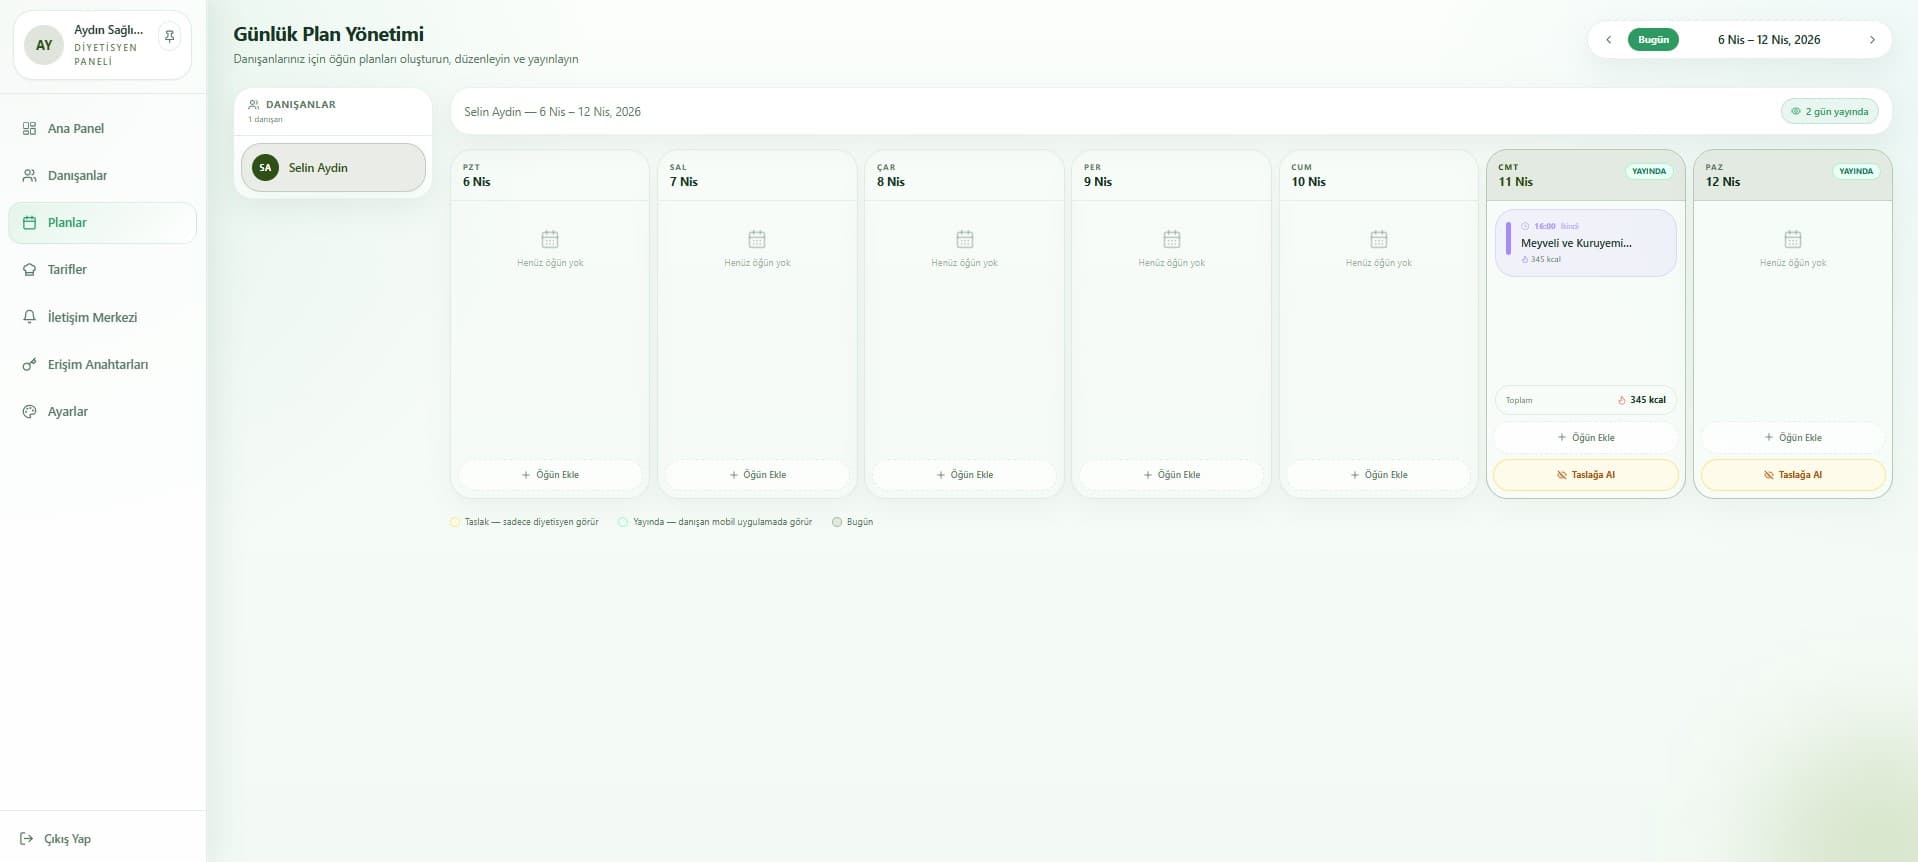
Task: Unpublish 12 Nis with Taslağa Al
Action: [1792, 475]
